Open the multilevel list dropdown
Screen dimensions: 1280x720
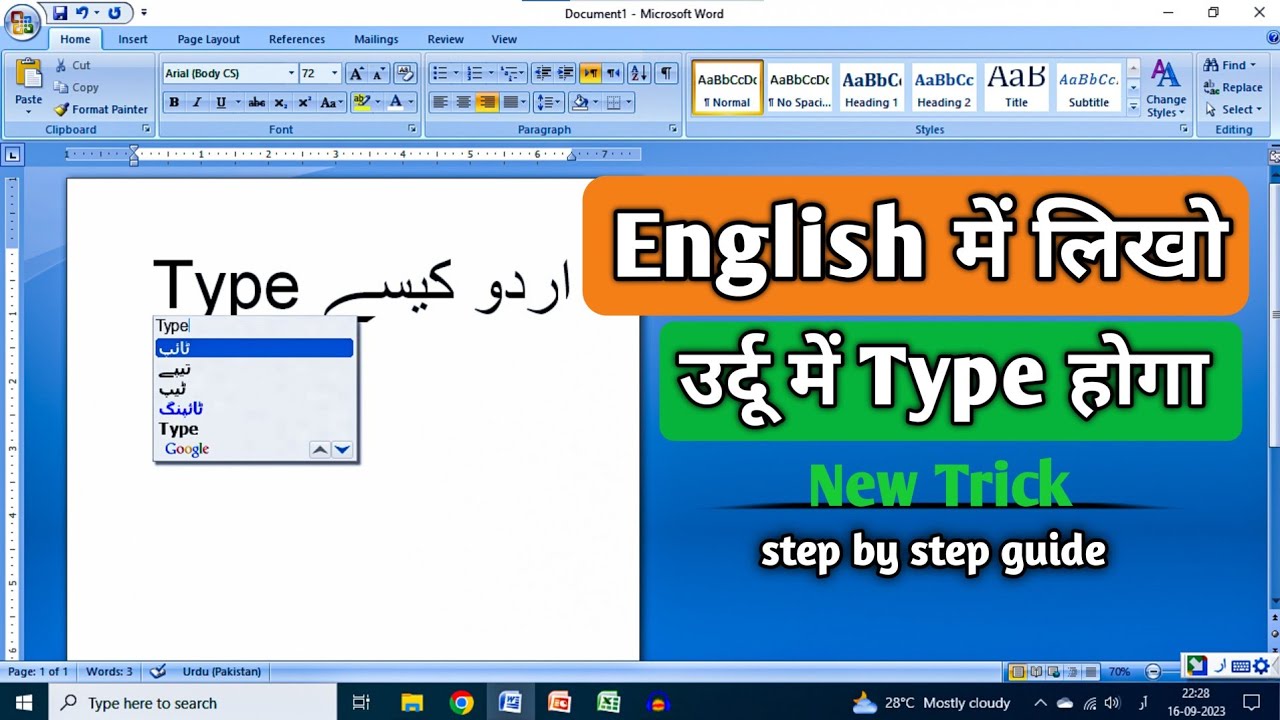(523, 73)
